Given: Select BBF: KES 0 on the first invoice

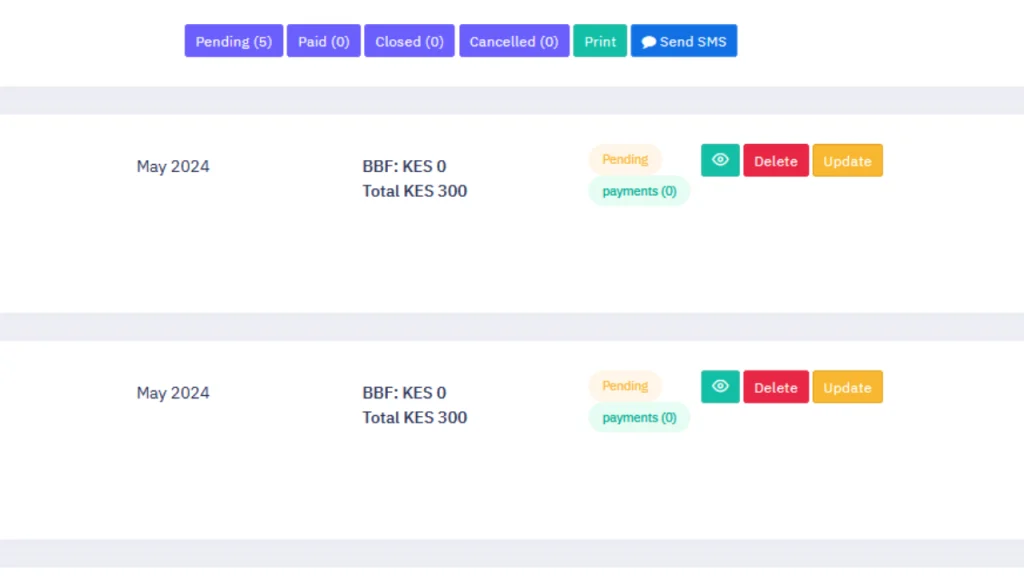Looking at the screenshot, I should pyautogui.click(x=404, y=166).
